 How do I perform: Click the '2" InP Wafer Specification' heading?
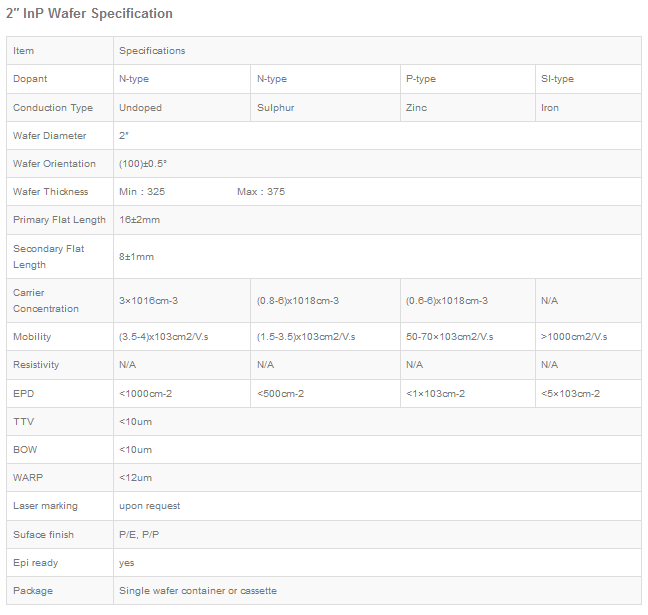pyautogui.click(x=91, y=14)
